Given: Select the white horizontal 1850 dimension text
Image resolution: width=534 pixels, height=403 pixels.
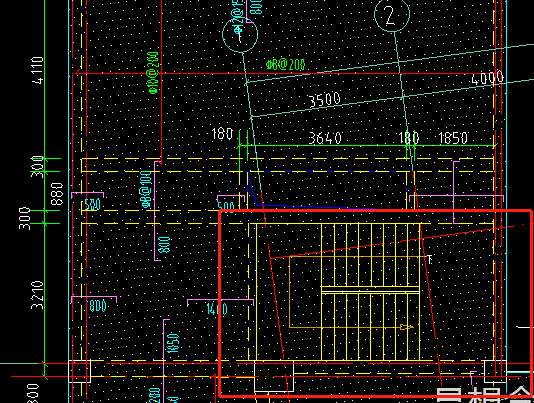Looking at the screenshot, I should [x=453, y=138].
